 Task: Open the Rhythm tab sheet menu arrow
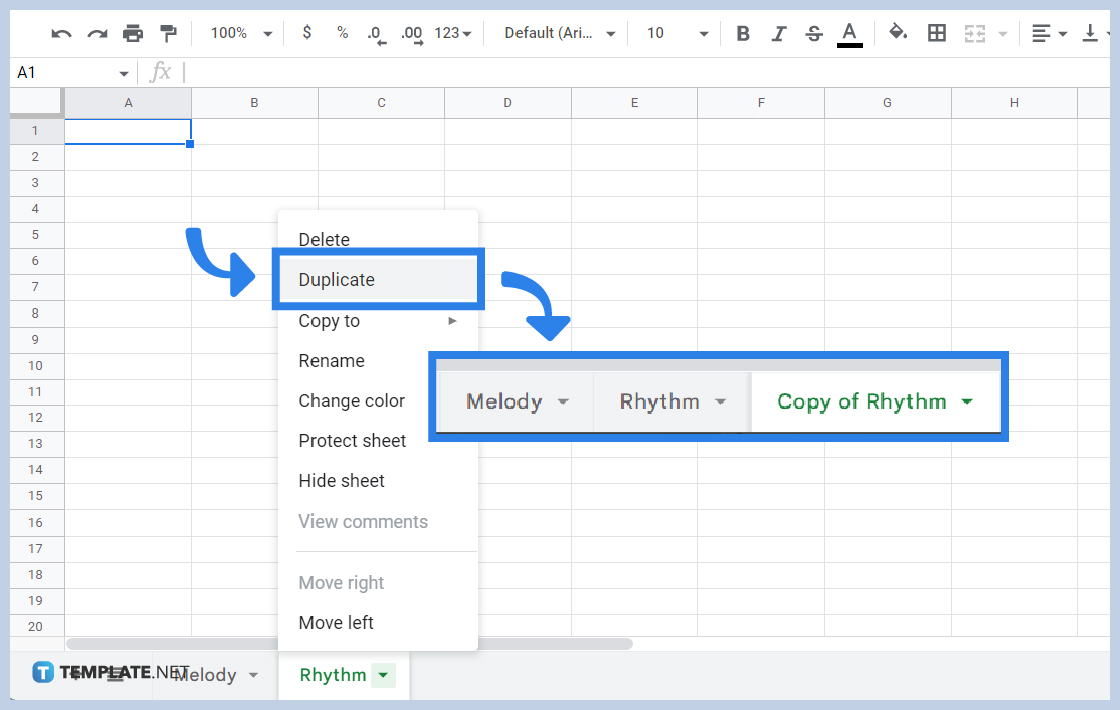[x=384, y=675]
